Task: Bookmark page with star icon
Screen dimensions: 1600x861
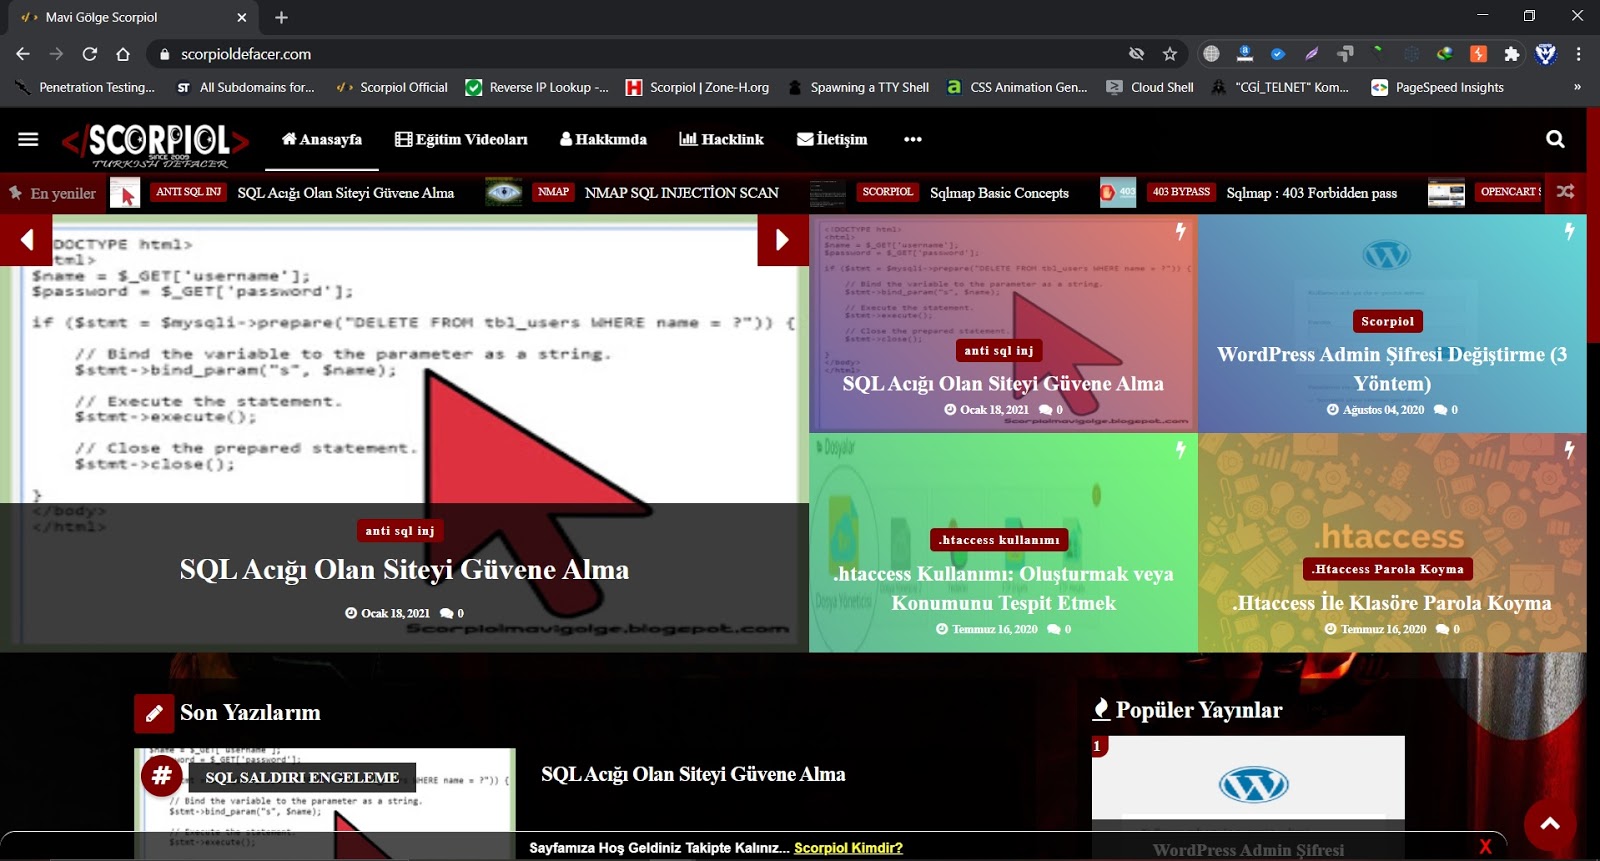Action: (x=1170, y=54)
